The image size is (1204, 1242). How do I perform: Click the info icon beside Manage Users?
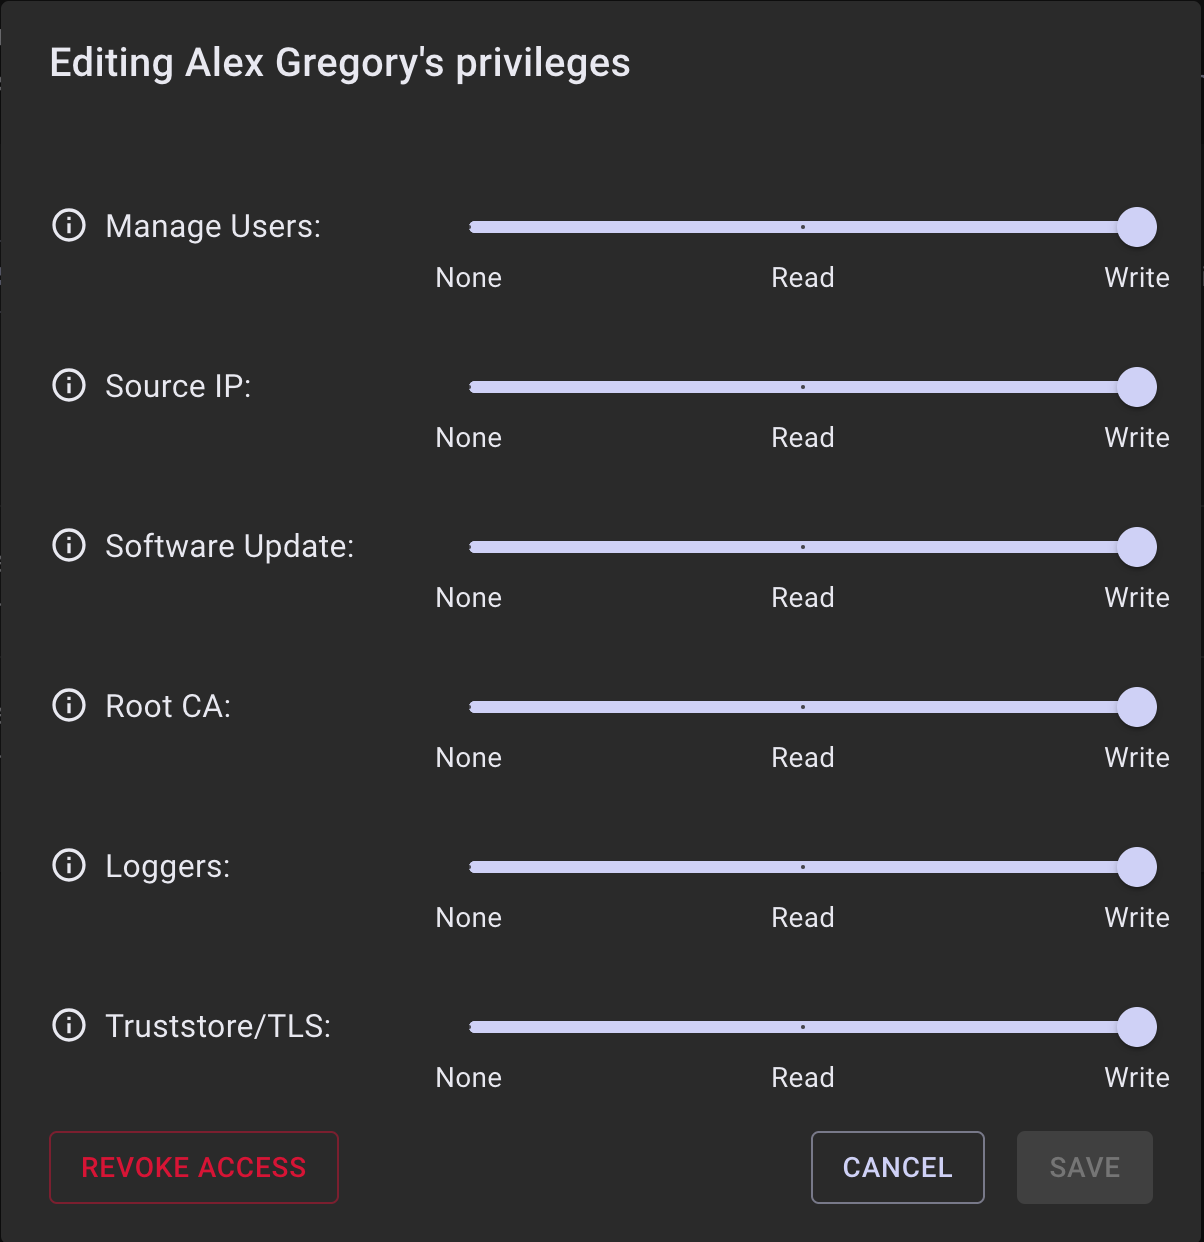click(69, 225)
